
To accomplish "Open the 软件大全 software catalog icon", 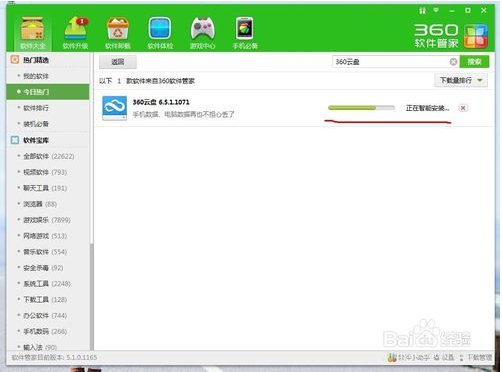I will tap(32, 33).
